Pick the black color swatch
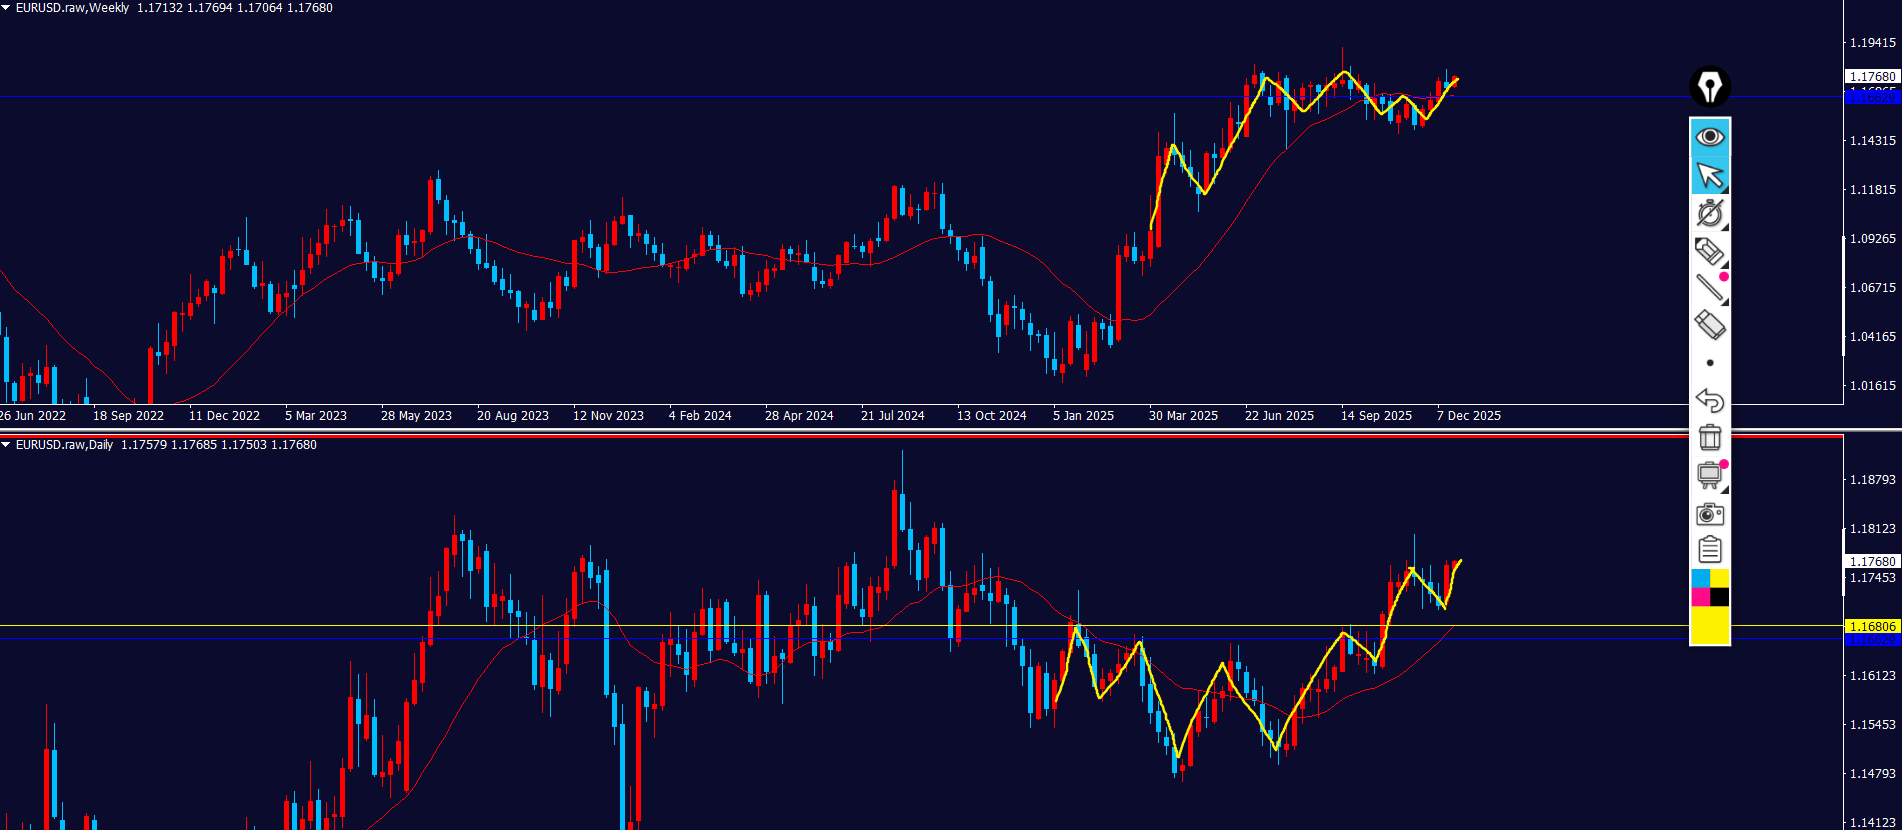The height and width of the screenshot is (830, 1902). coord(1720,597)
